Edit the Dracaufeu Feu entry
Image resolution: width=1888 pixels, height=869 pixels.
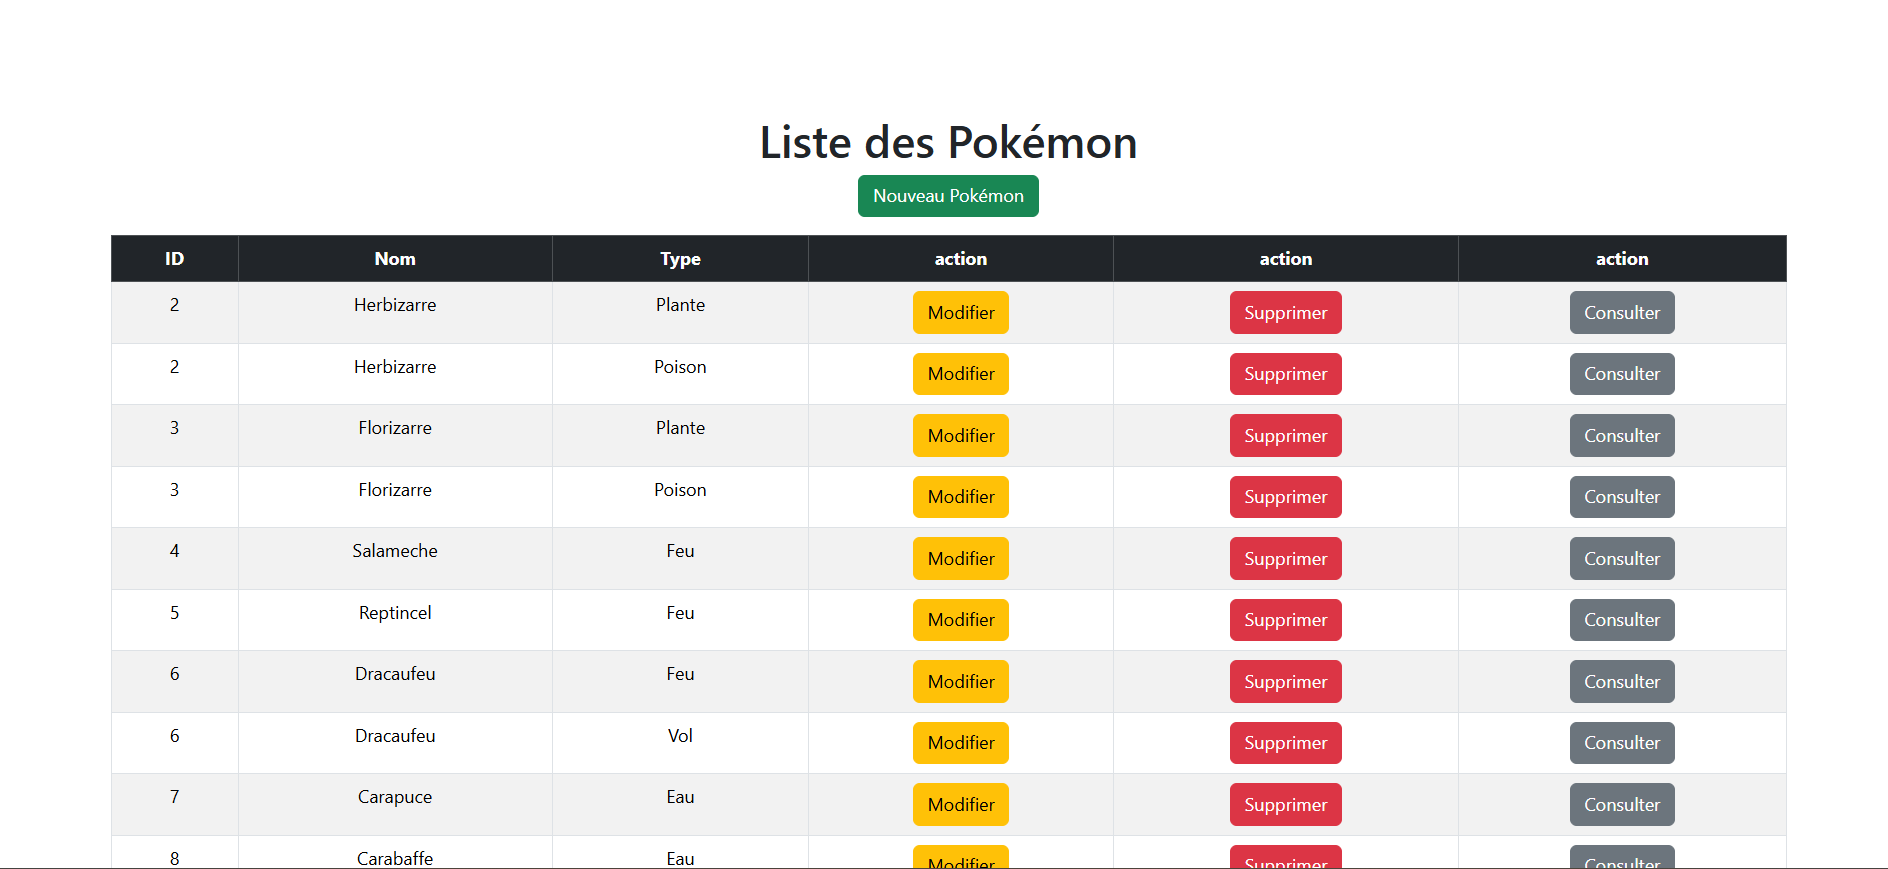[x=960, y=682]
